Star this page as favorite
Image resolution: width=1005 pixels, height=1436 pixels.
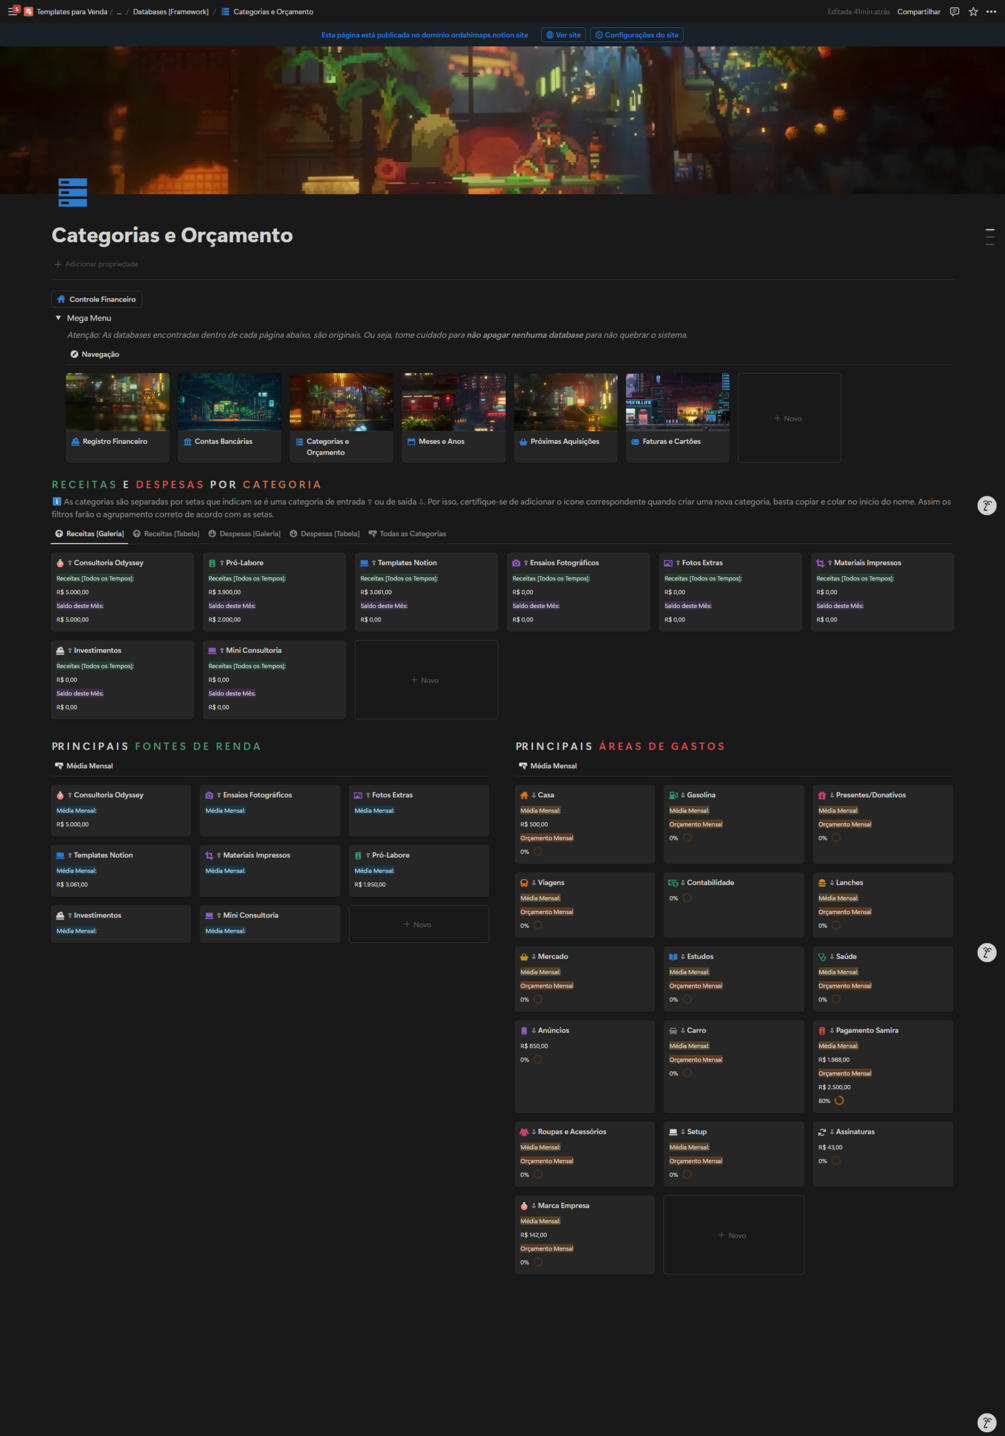(973, 12)
